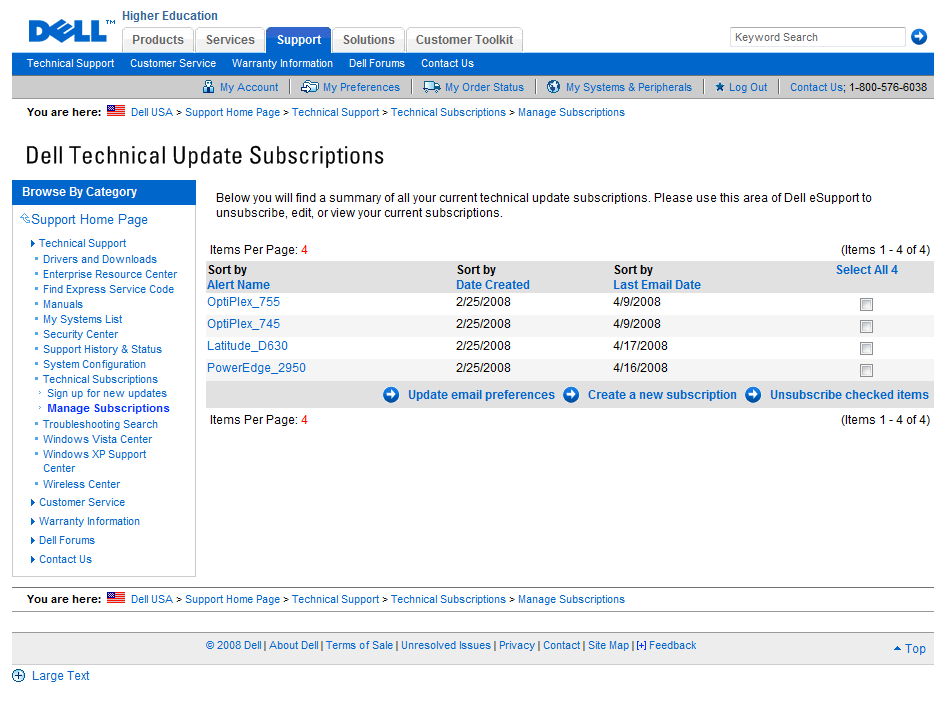Collapse the Technical Support sidebar section
This screenshot has height=701, width=947.
click(x=33, y=243)
